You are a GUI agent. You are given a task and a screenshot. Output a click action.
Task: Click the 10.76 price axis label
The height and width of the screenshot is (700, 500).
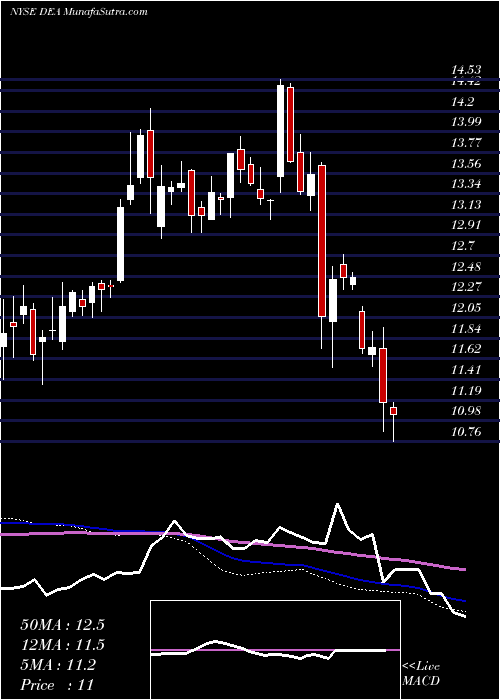tap(466, 432)
